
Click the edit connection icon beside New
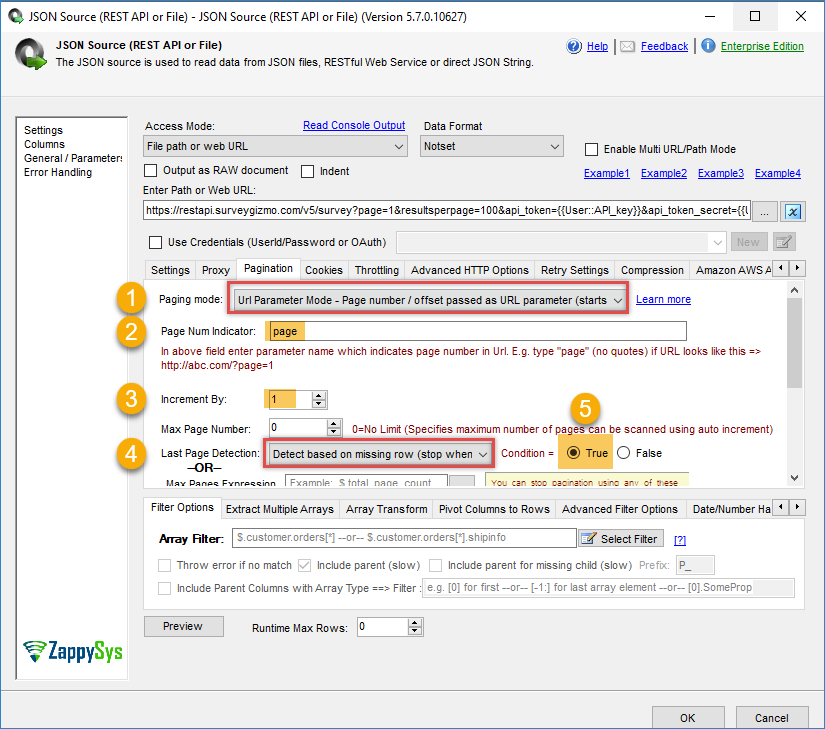pyautogui.click(x=784, y=242)
